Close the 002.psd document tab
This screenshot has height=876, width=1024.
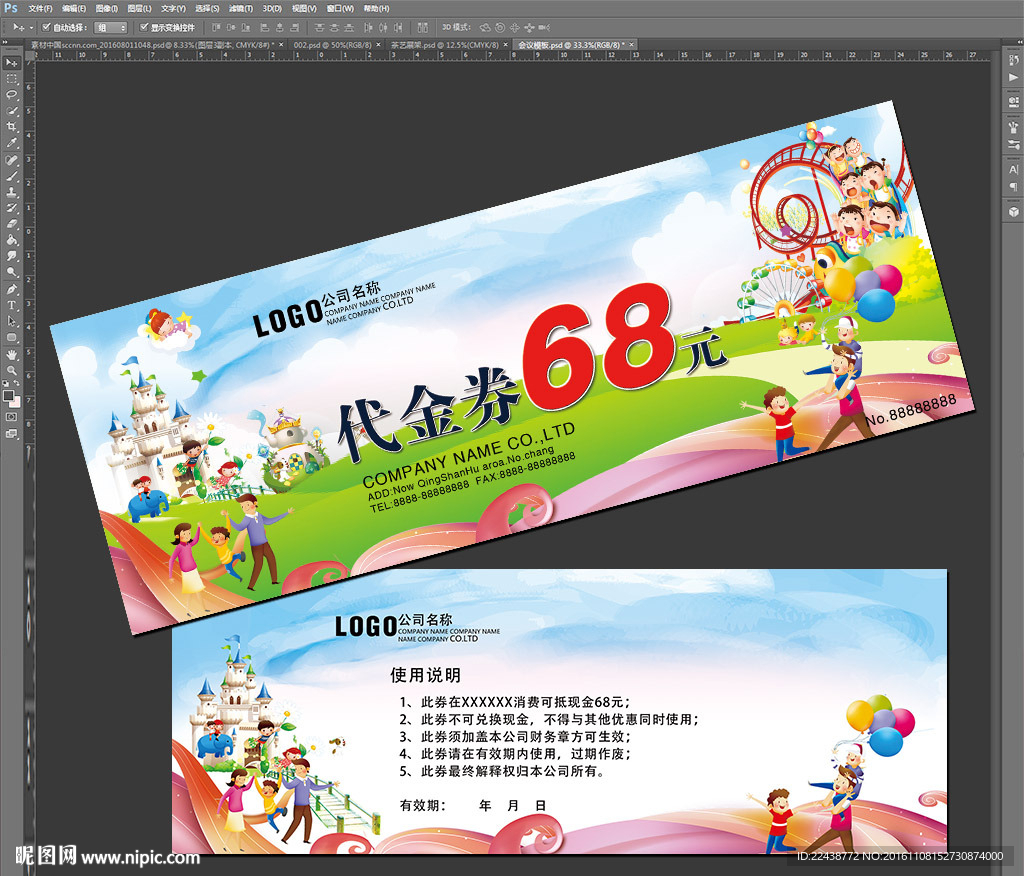379,45
